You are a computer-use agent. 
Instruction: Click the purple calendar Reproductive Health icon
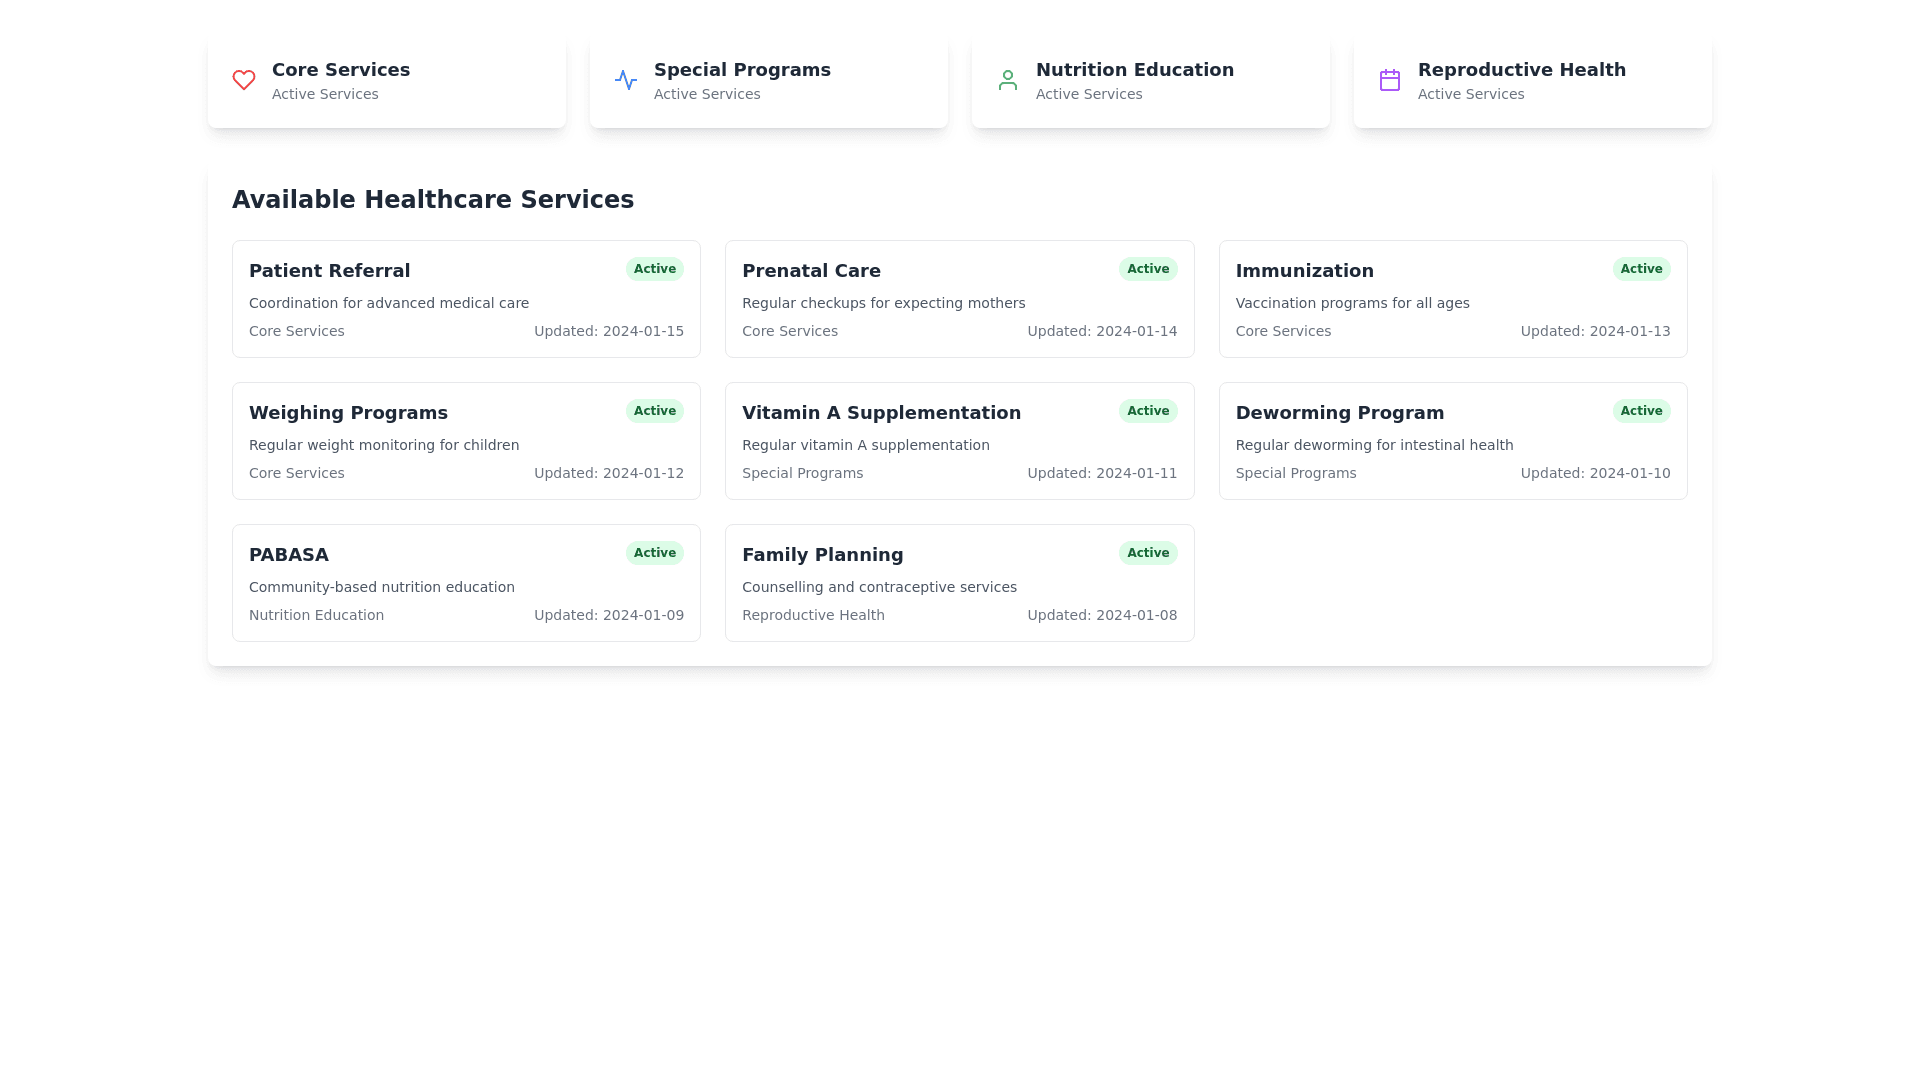[x=1389, y=80]
